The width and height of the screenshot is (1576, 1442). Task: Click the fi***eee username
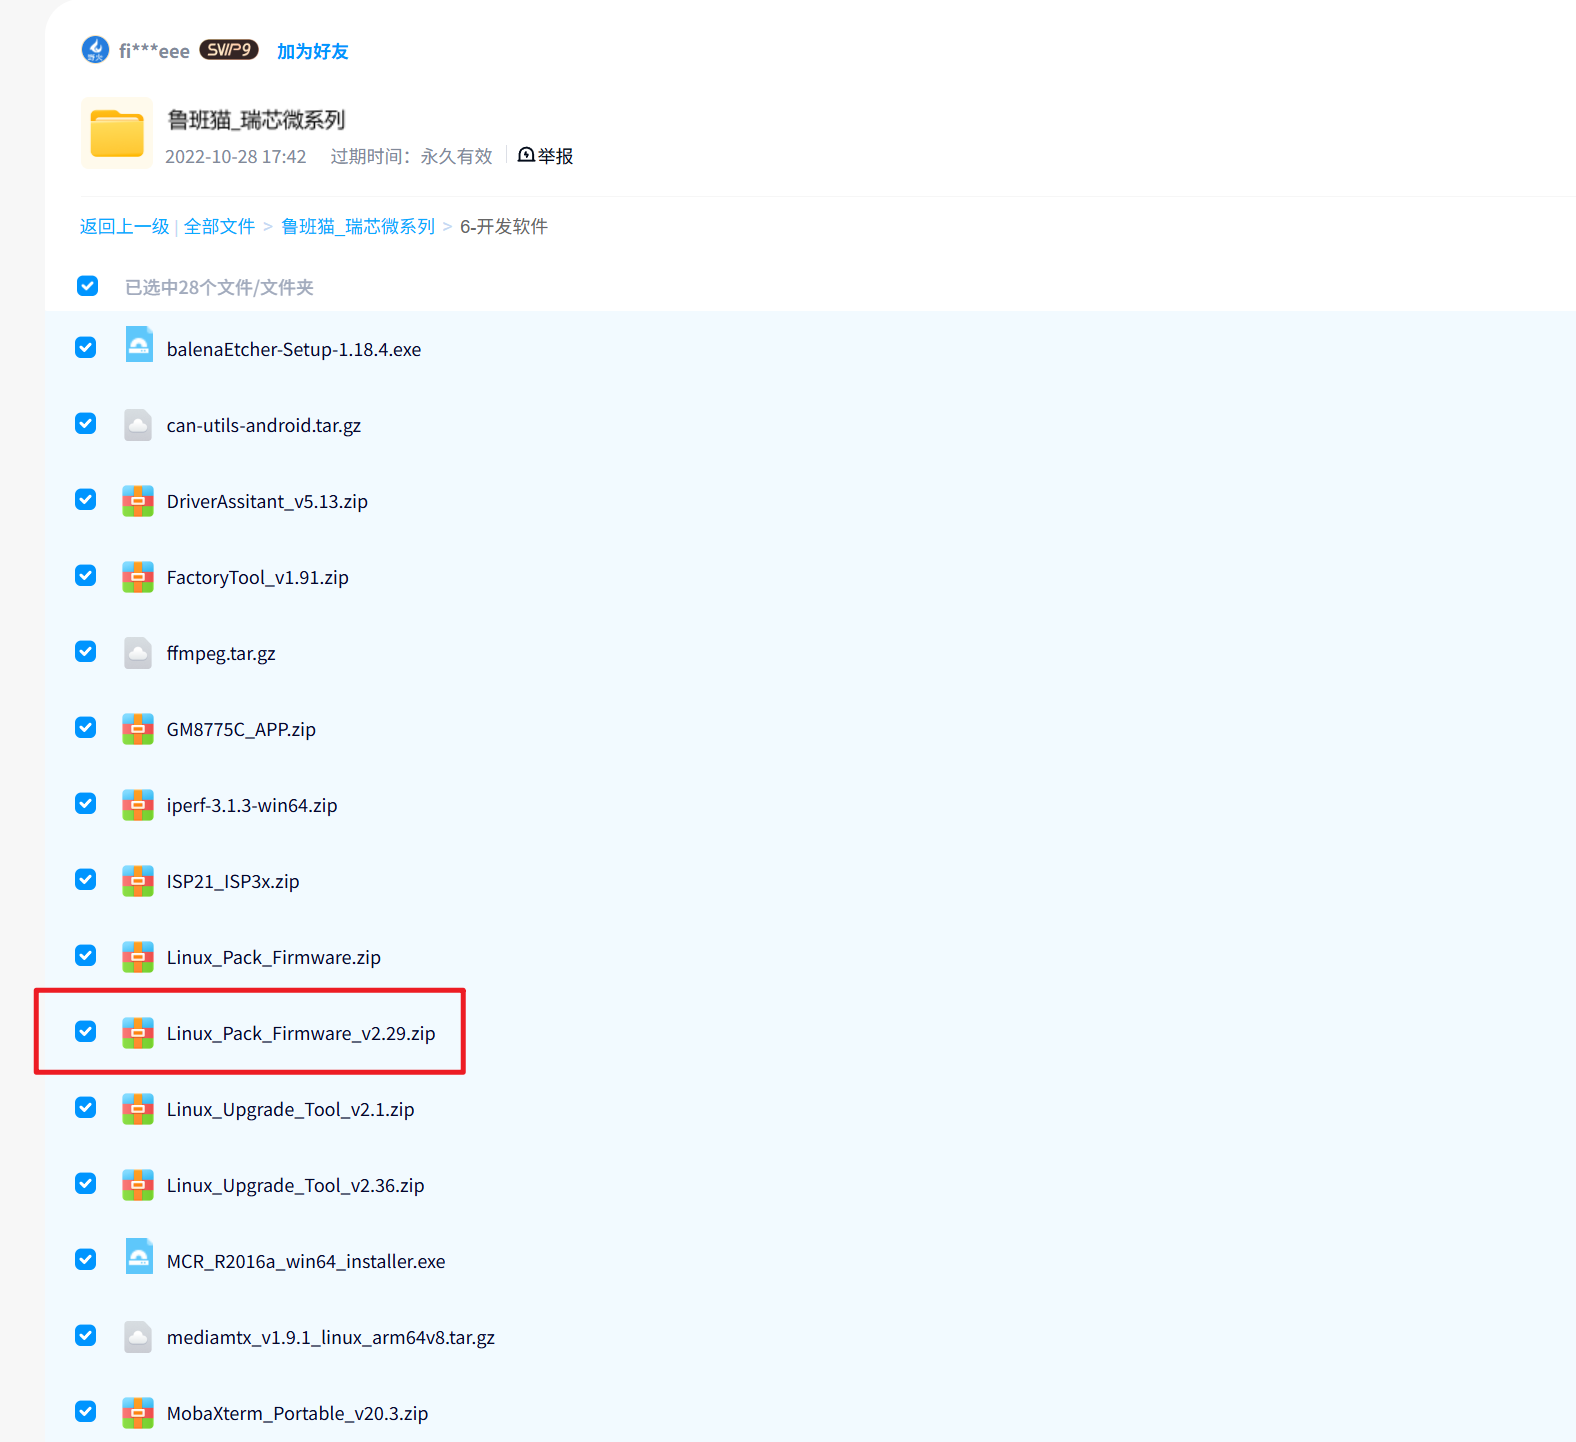[154, 51]
